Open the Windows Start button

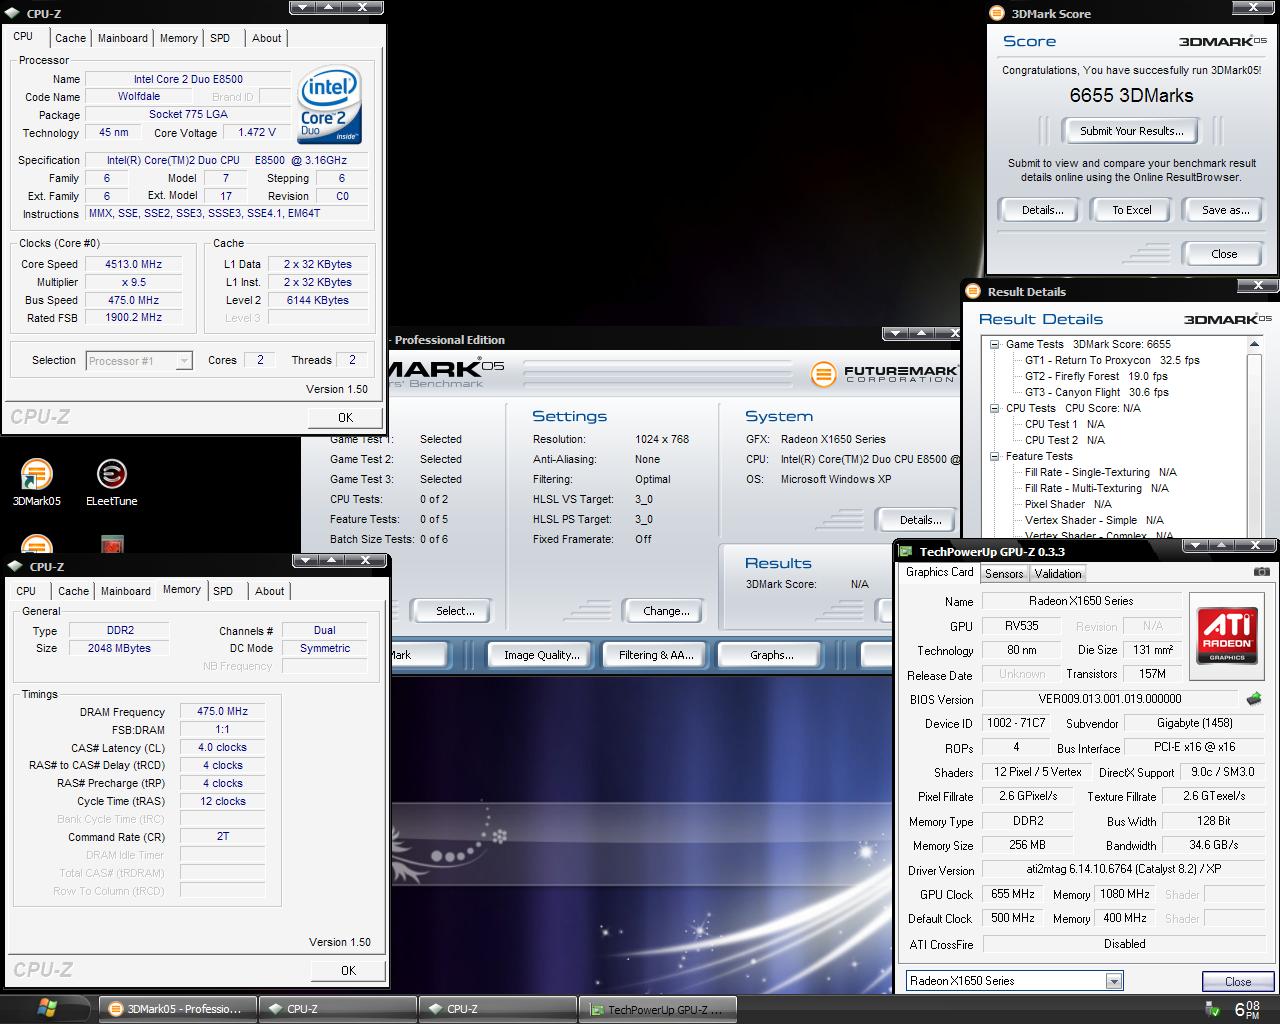[x=47, y=1008]
